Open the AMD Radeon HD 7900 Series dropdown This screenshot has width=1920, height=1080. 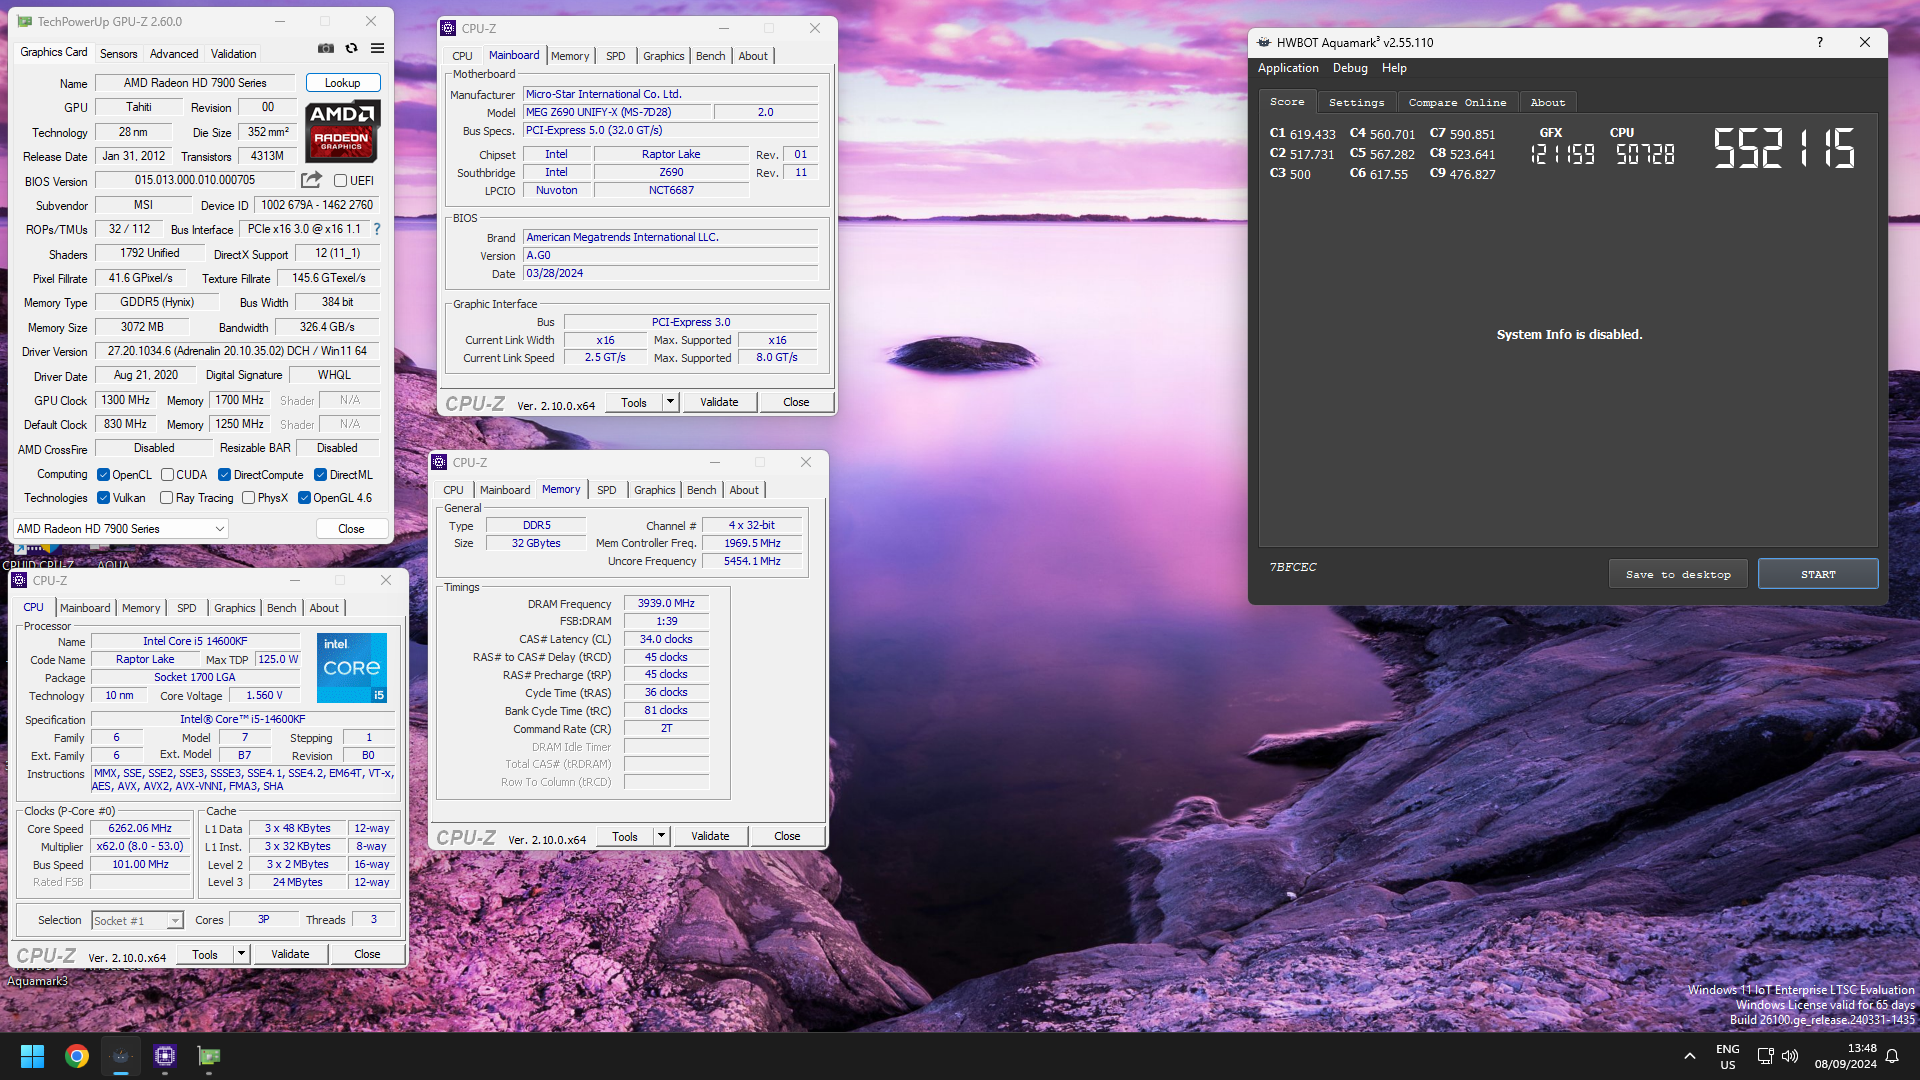[x=121, y=529]
